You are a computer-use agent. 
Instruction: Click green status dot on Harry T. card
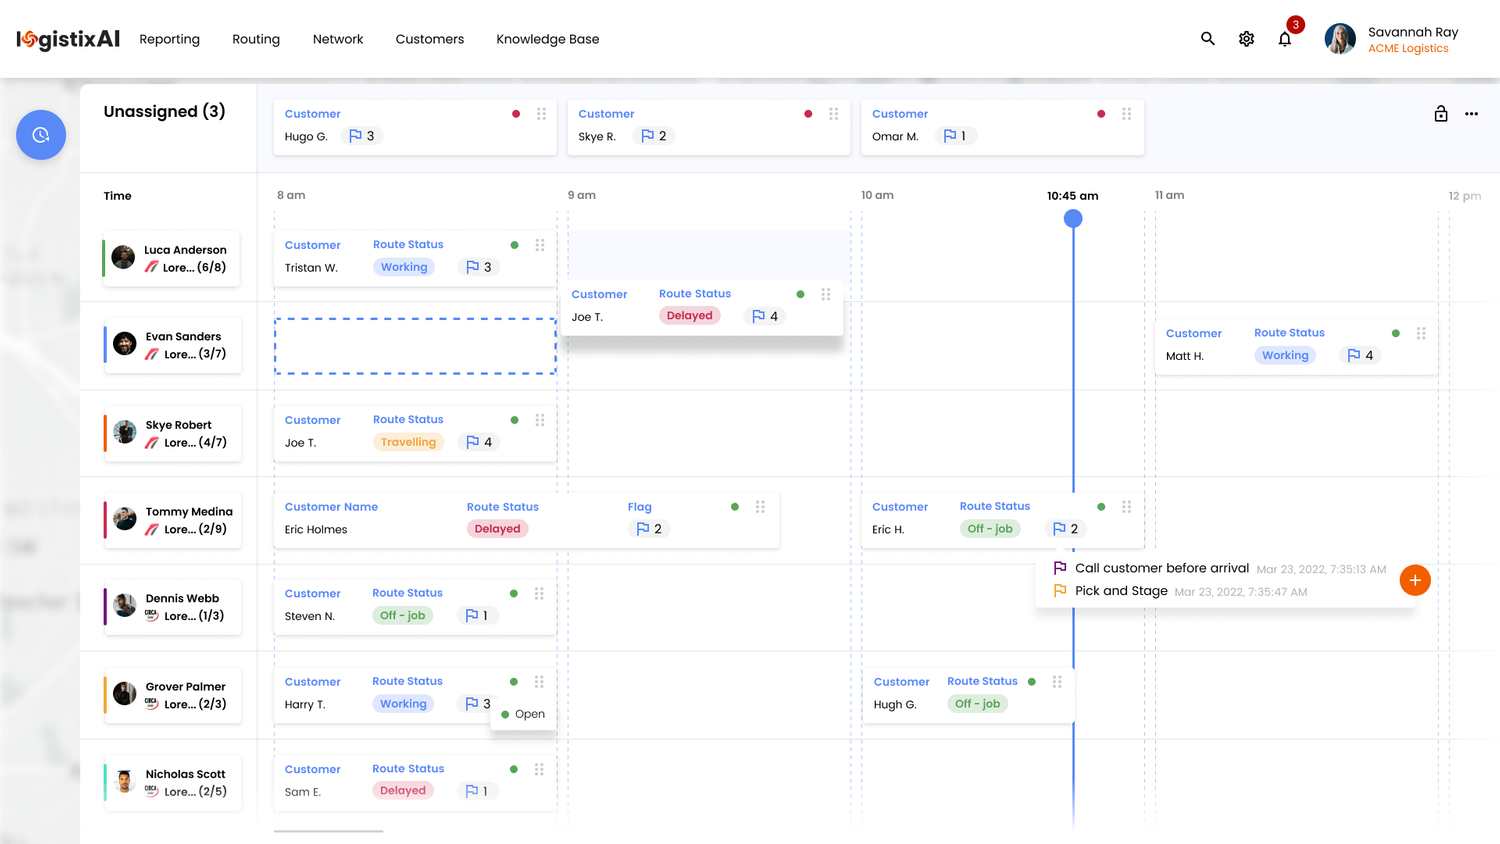pyautogui.click(x=514, y=682)
